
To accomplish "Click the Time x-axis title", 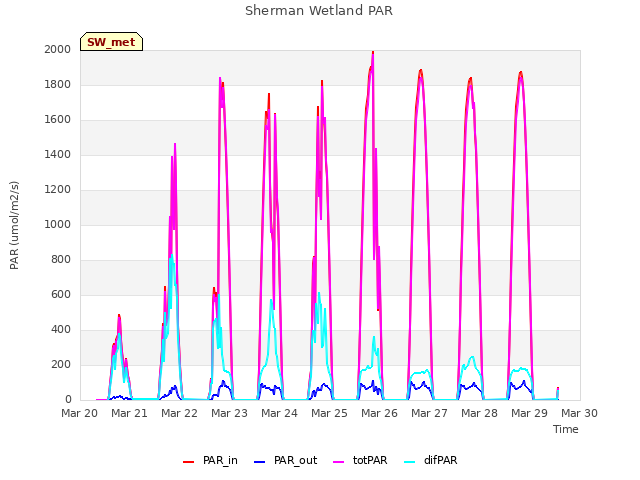I will click(x=566, y=429).
